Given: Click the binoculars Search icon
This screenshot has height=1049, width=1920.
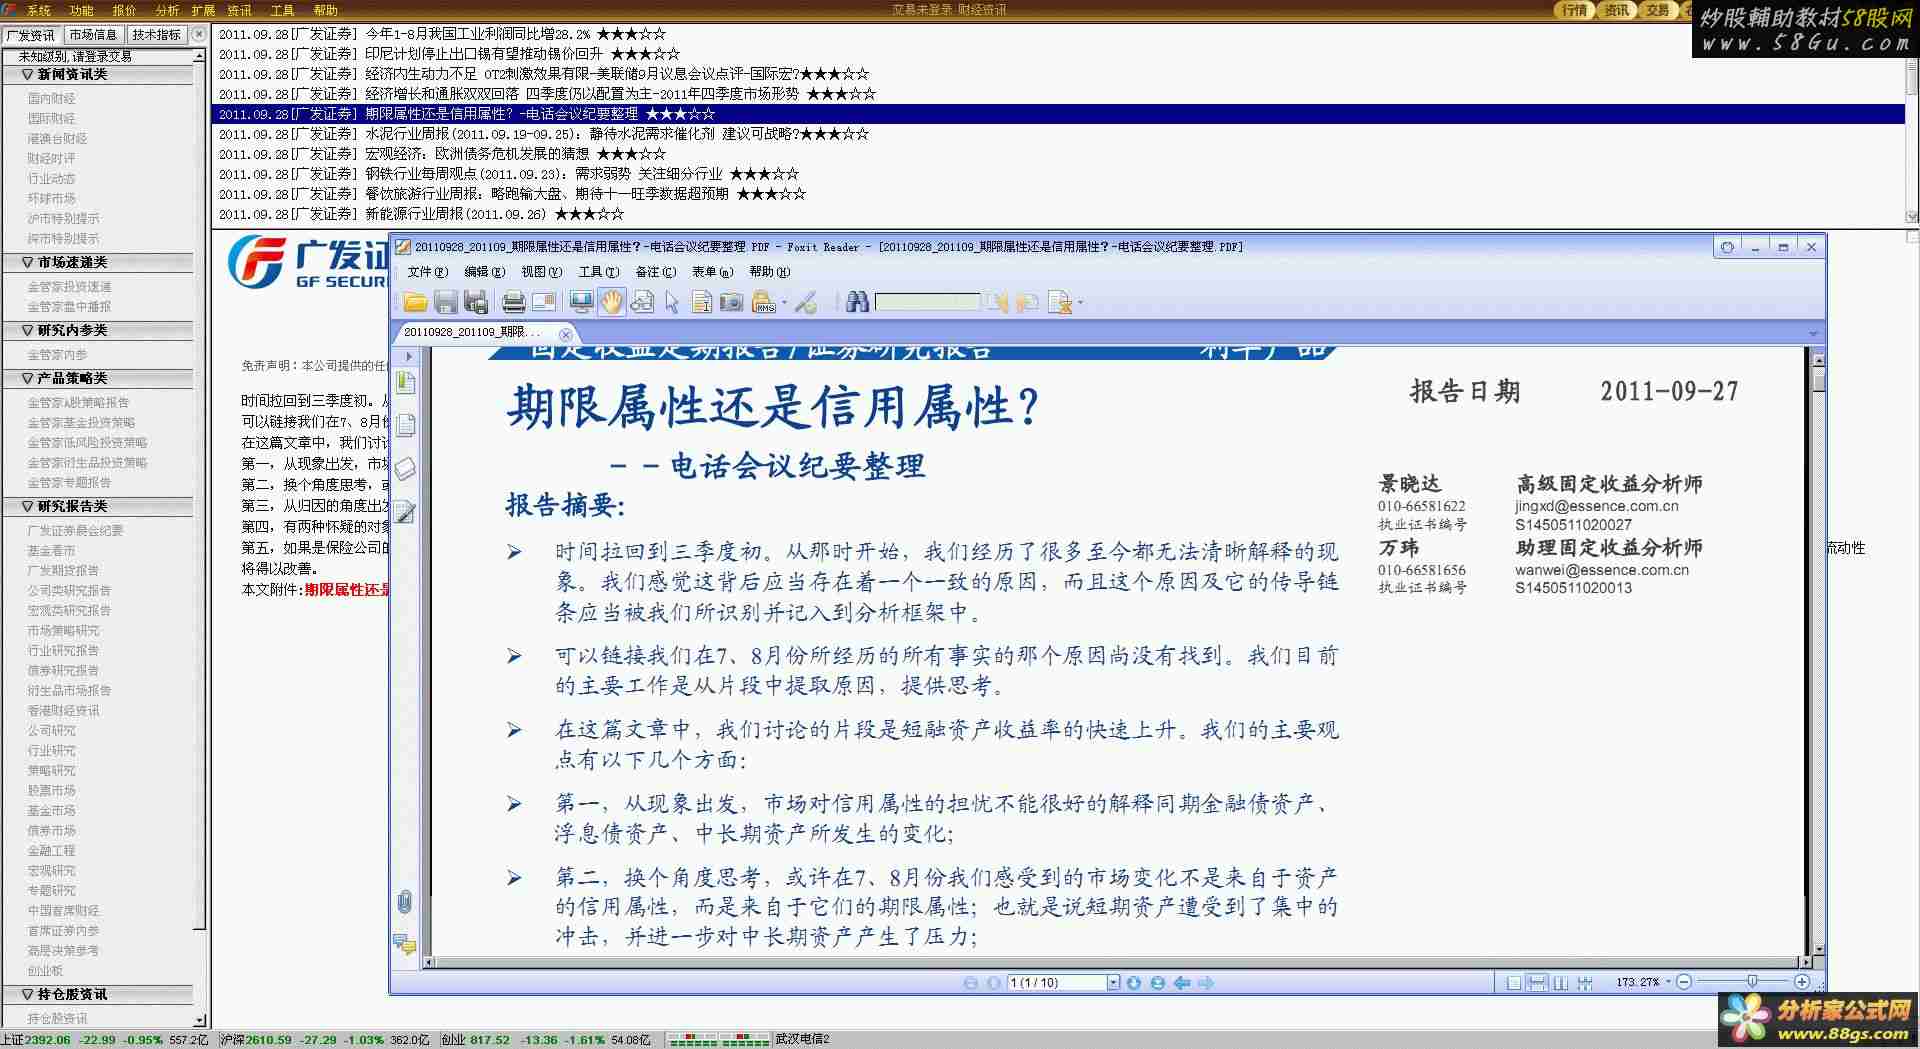Looking at the screenshot, I should (x=857, y=302).
